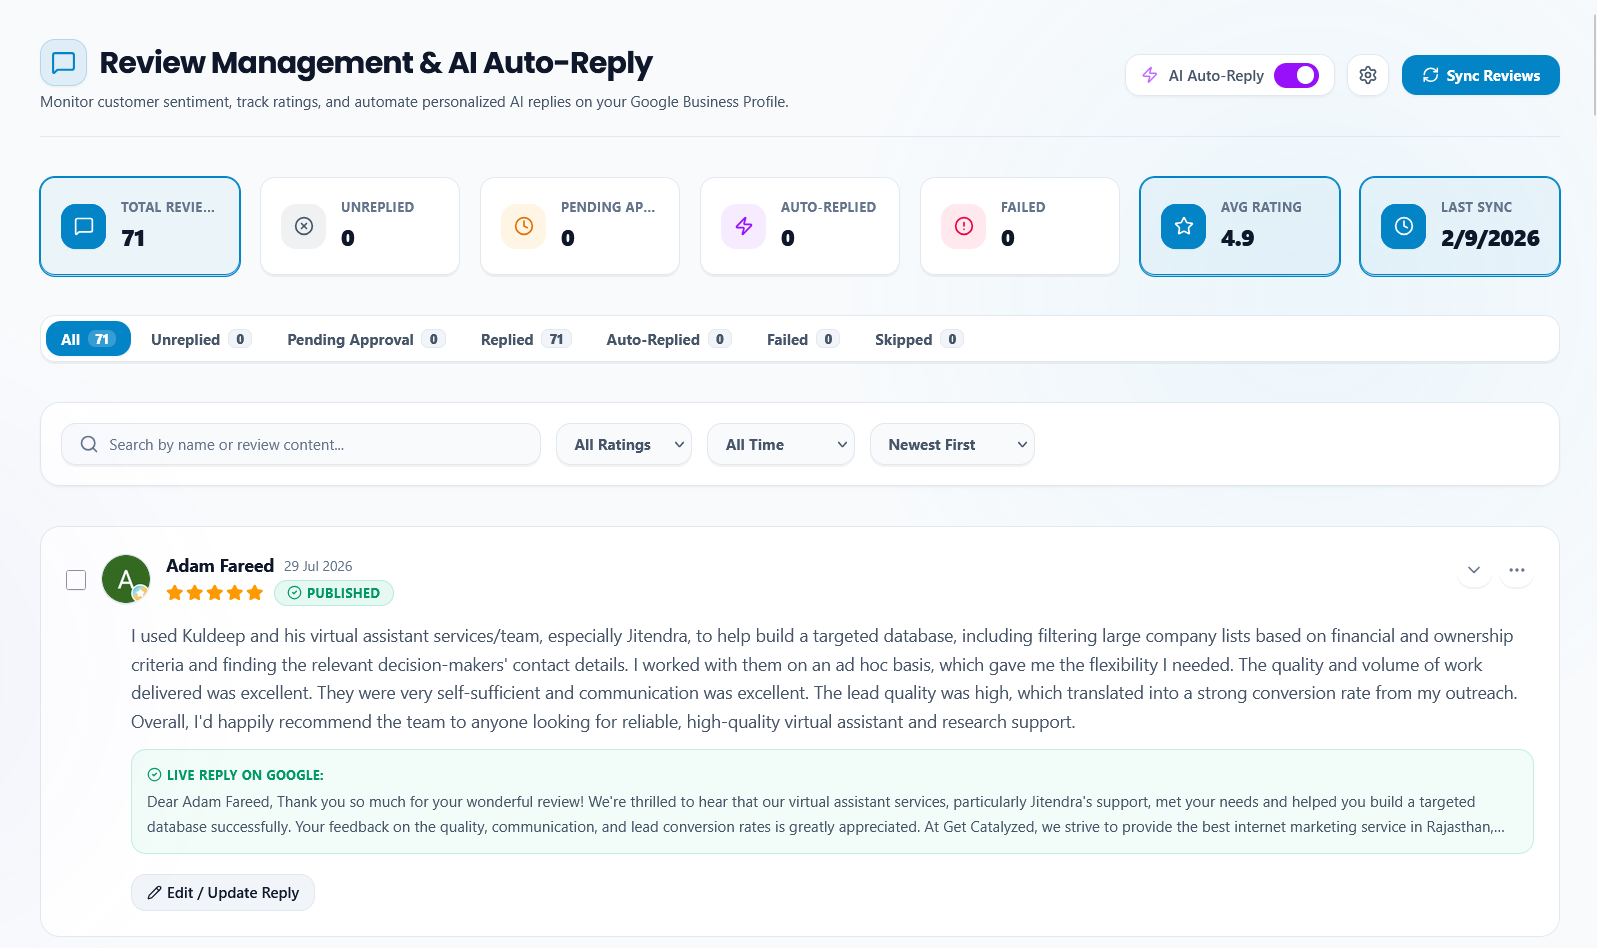Switch to the Auto-Replied tab

click(x=669, y=339)
